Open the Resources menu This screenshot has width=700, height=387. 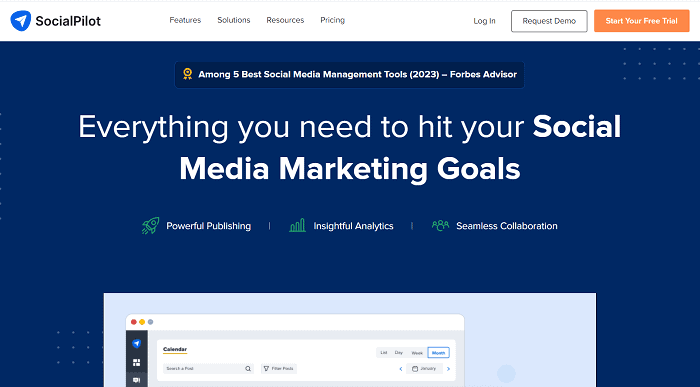click(x=285, y=20)
